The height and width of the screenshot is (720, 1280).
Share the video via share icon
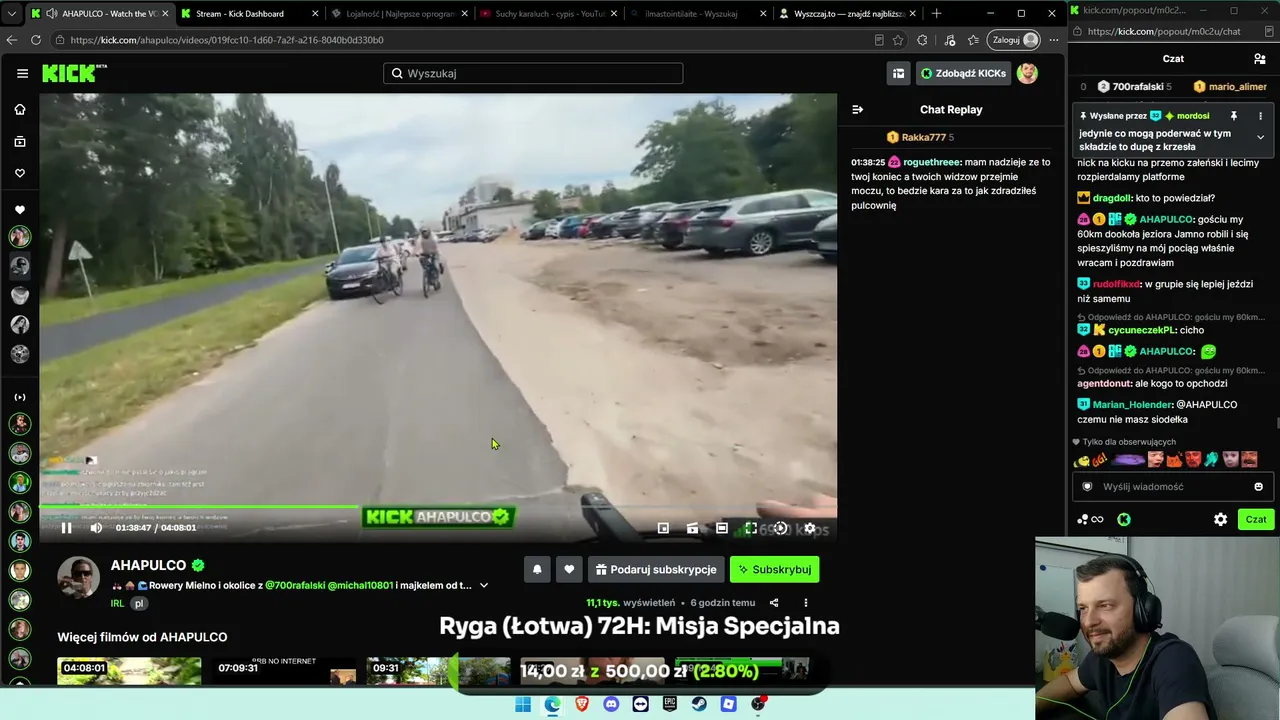pyautogui.click(x=774, y=603)
